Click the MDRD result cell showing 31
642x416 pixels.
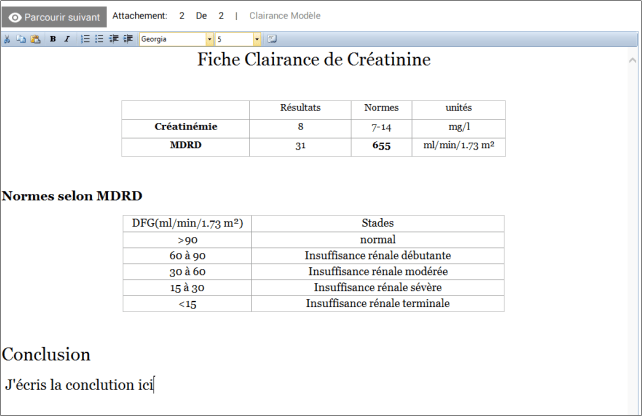pos(300,146)
